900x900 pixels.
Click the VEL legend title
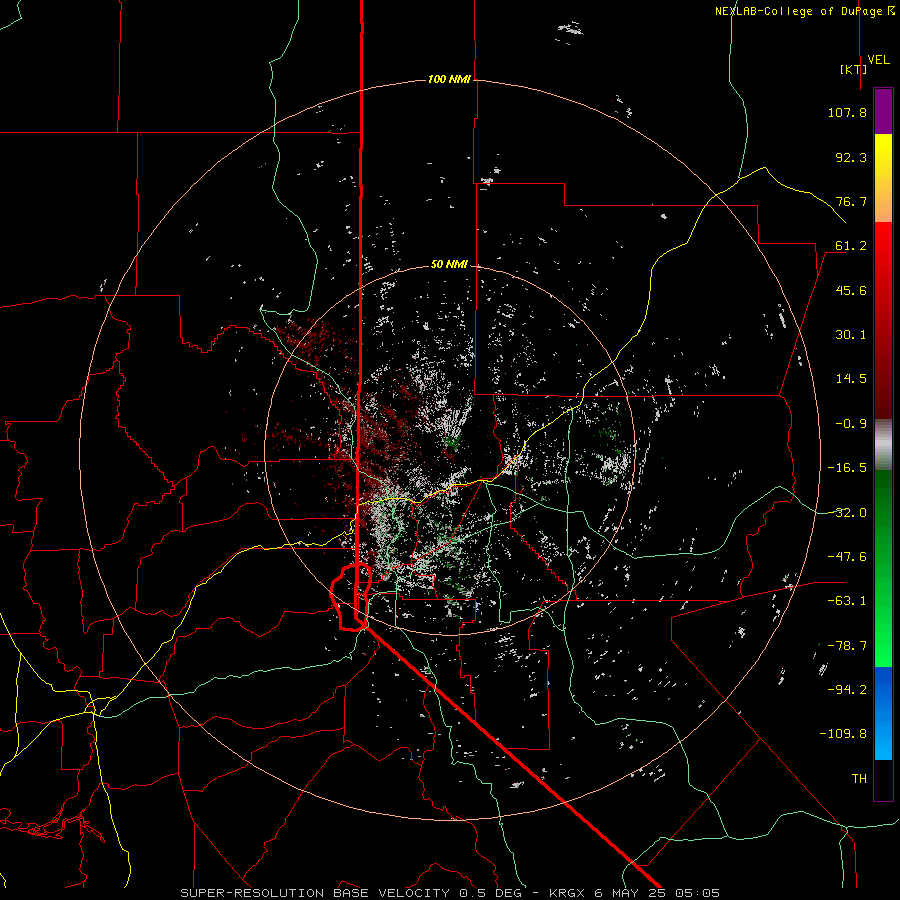[x=878, y=60]
